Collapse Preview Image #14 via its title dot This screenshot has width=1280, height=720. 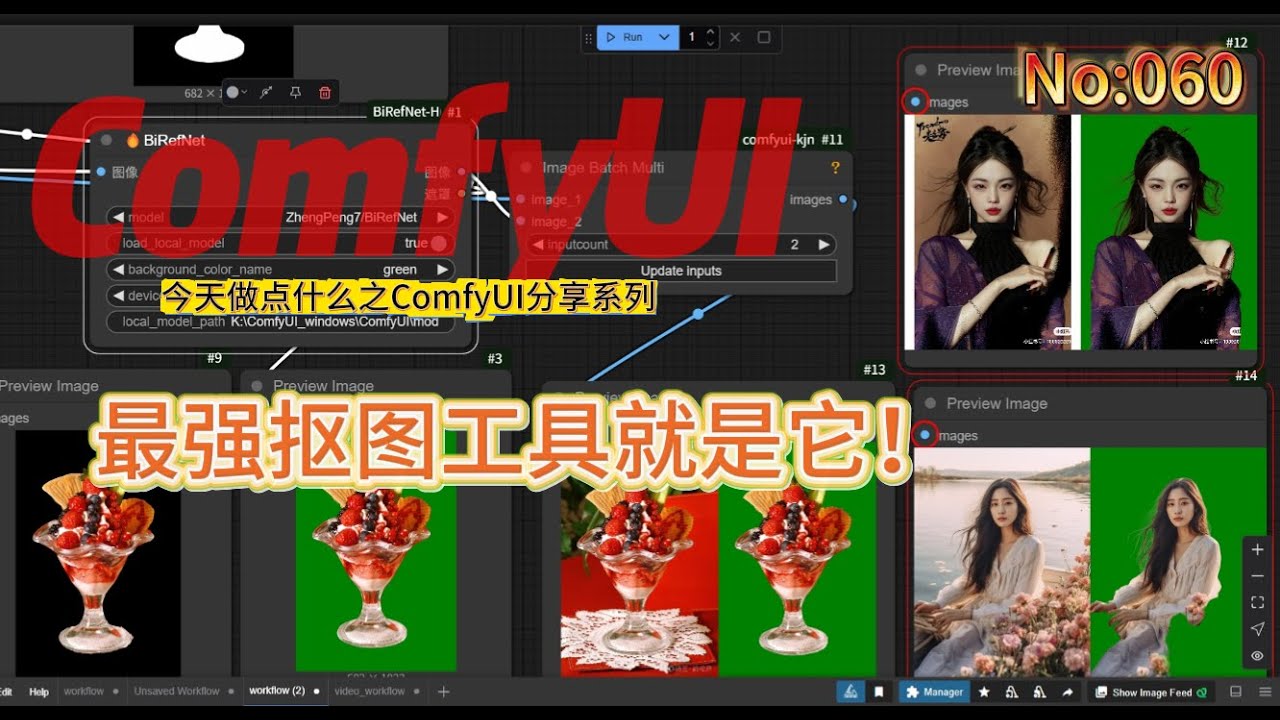point(930,403)
